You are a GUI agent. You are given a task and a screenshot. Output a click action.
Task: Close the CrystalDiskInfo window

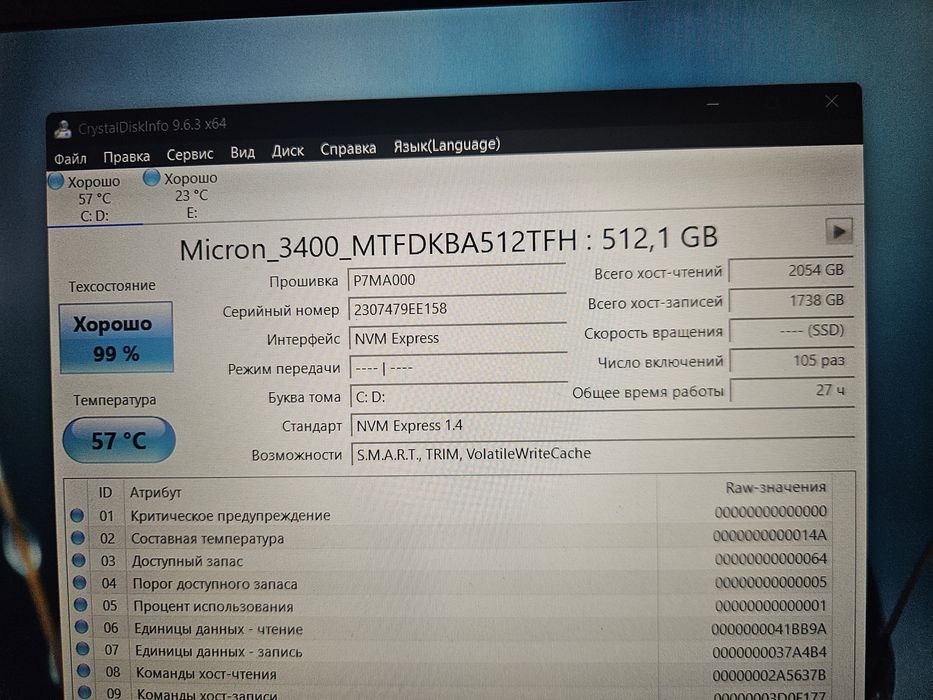coord(832,102)
